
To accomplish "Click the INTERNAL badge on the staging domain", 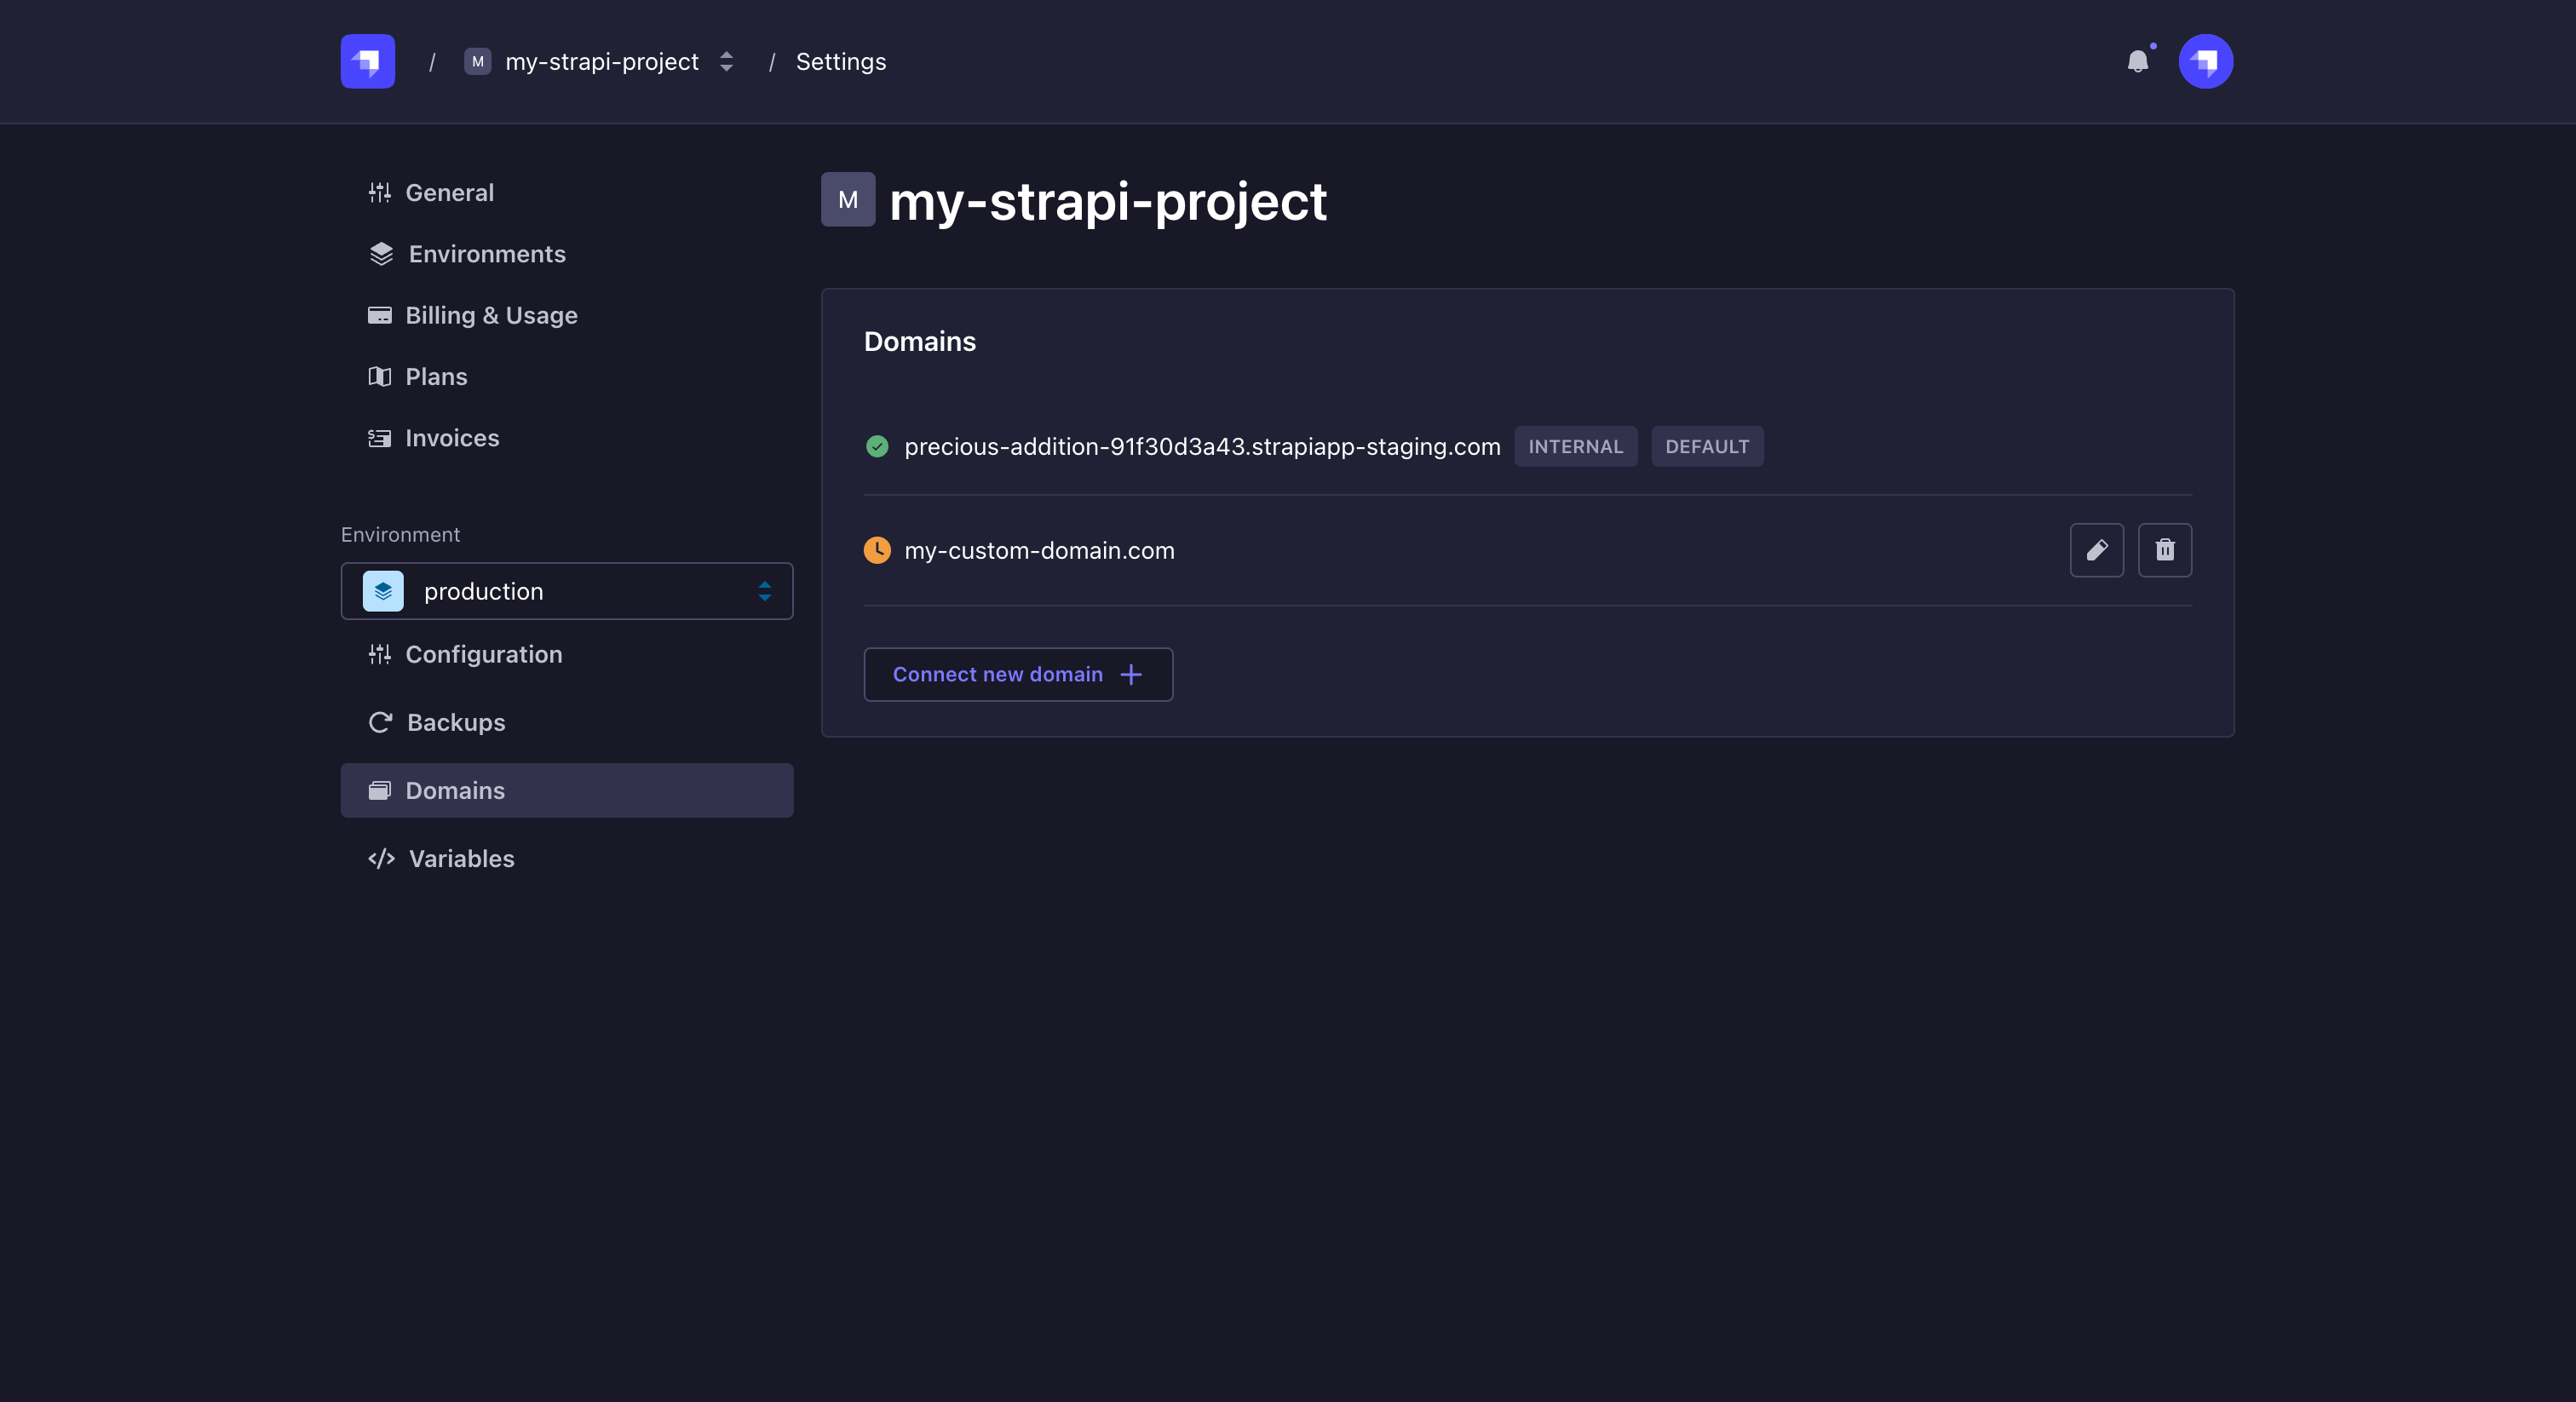I will pos(1575,446).
